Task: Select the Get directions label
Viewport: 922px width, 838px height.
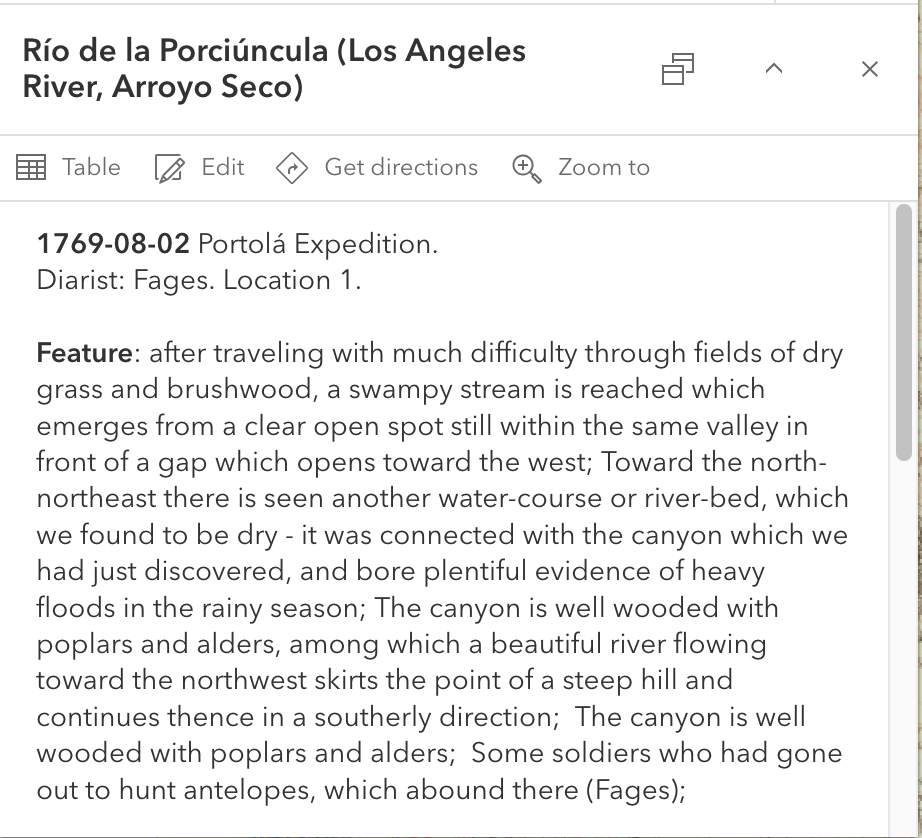Action: click(x=401, y=168)
